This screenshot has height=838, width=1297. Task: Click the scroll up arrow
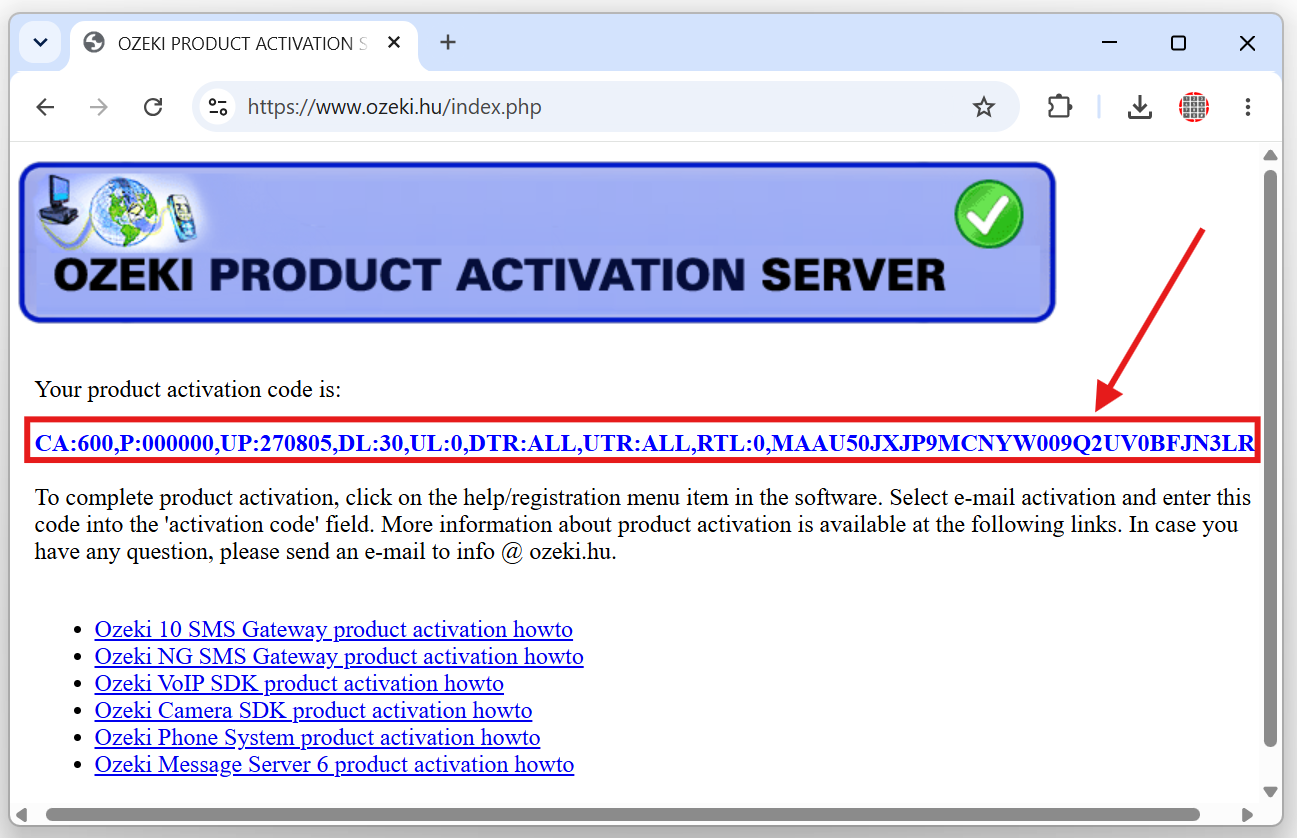(x=1270, y=155)
